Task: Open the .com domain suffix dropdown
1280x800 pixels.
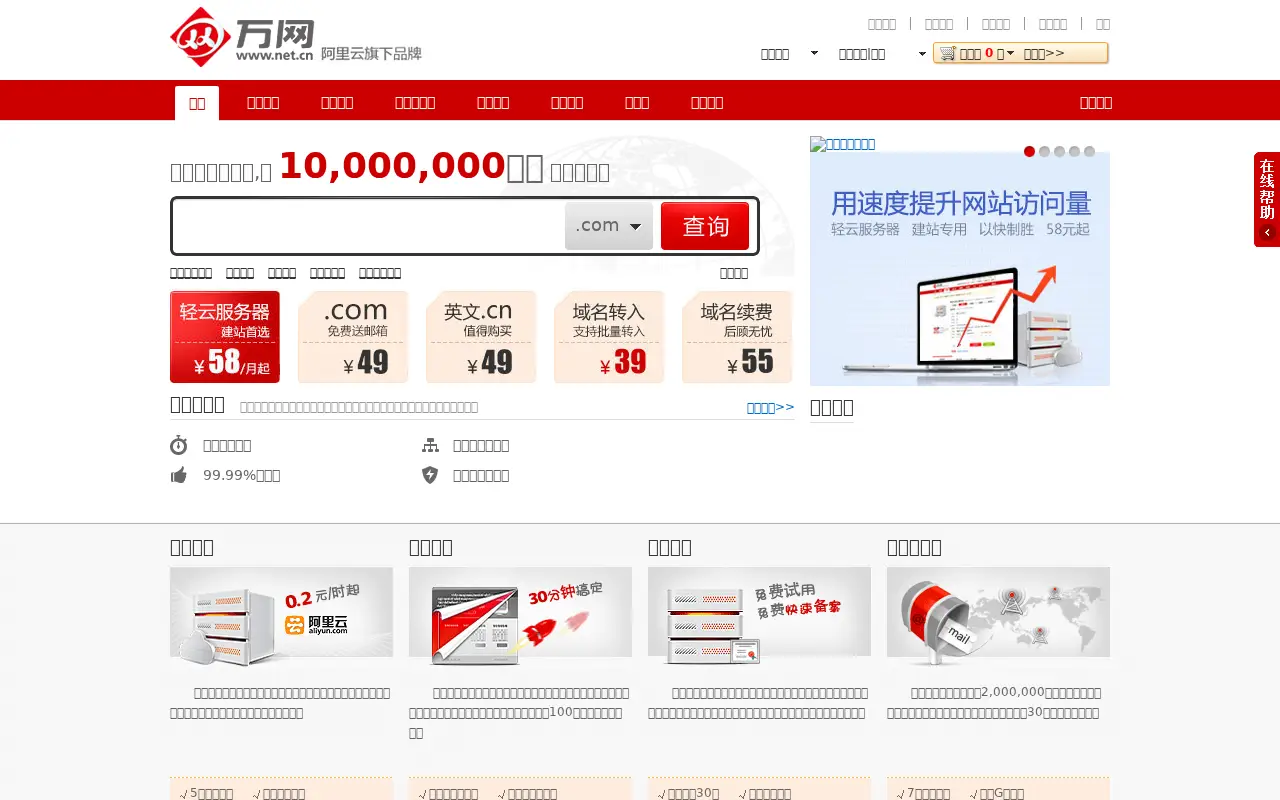Action: (609, 226)
